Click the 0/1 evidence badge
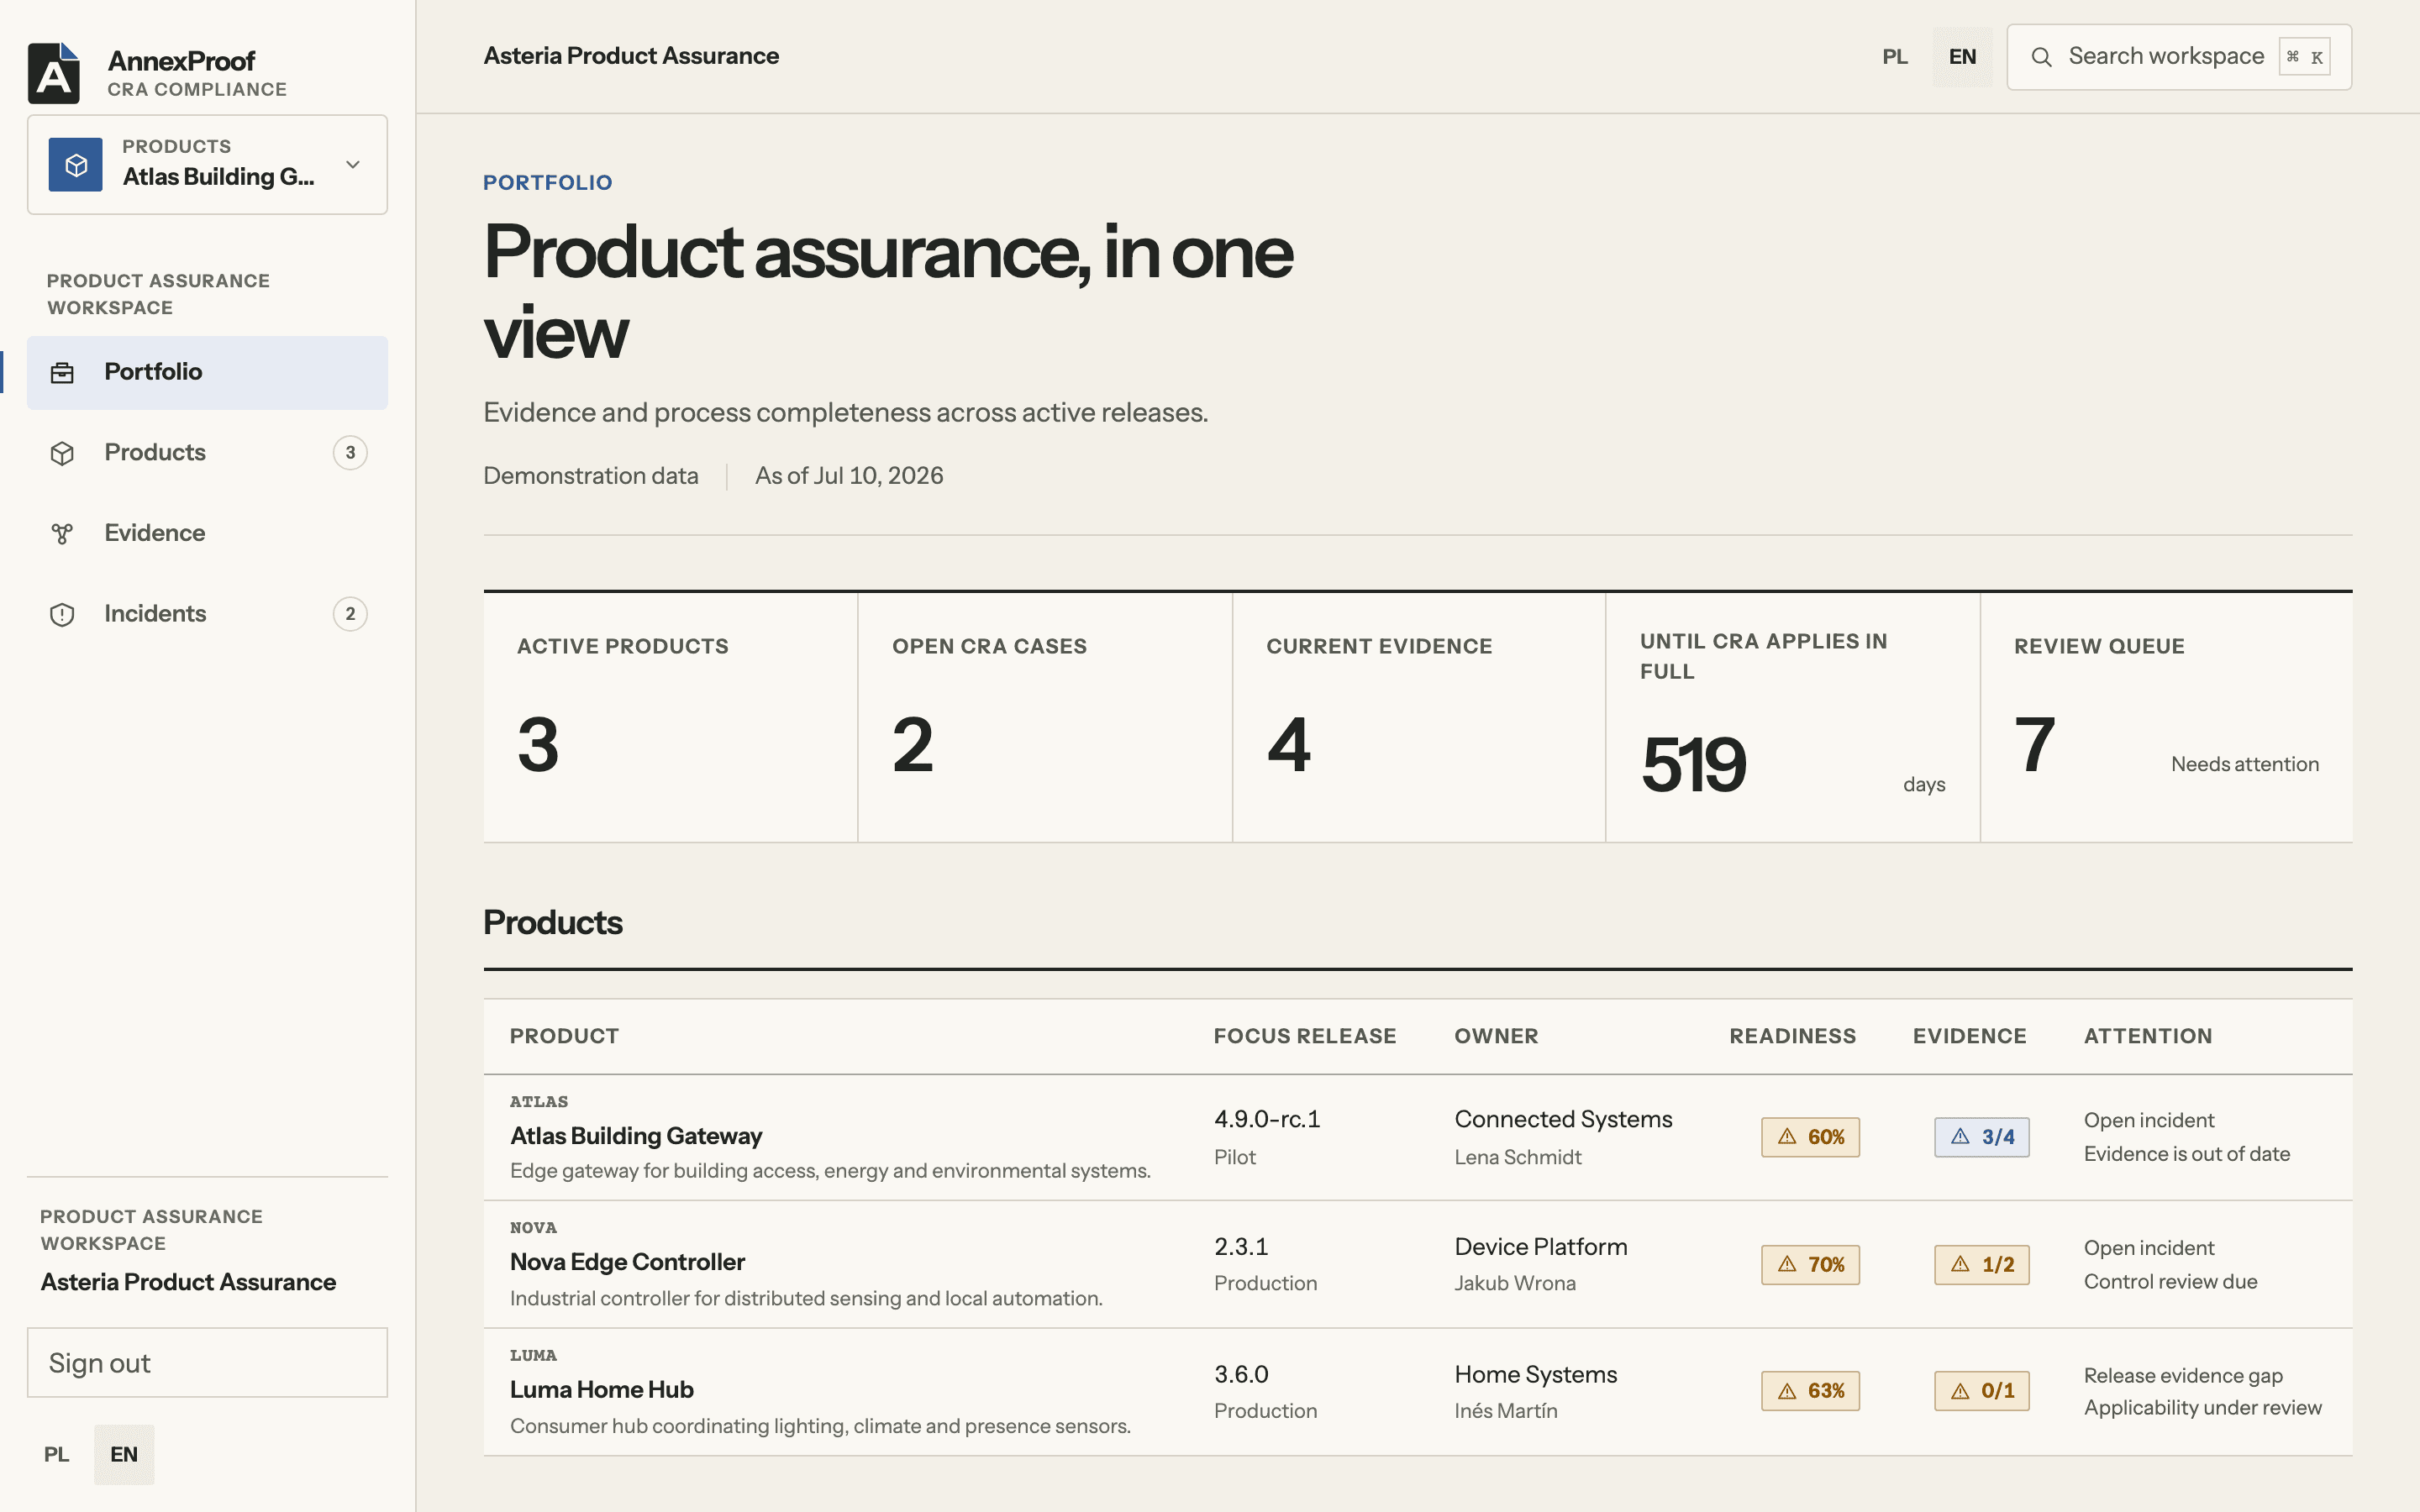This screenshot has width=2420, height=1512. [x=1982, y=1391]
